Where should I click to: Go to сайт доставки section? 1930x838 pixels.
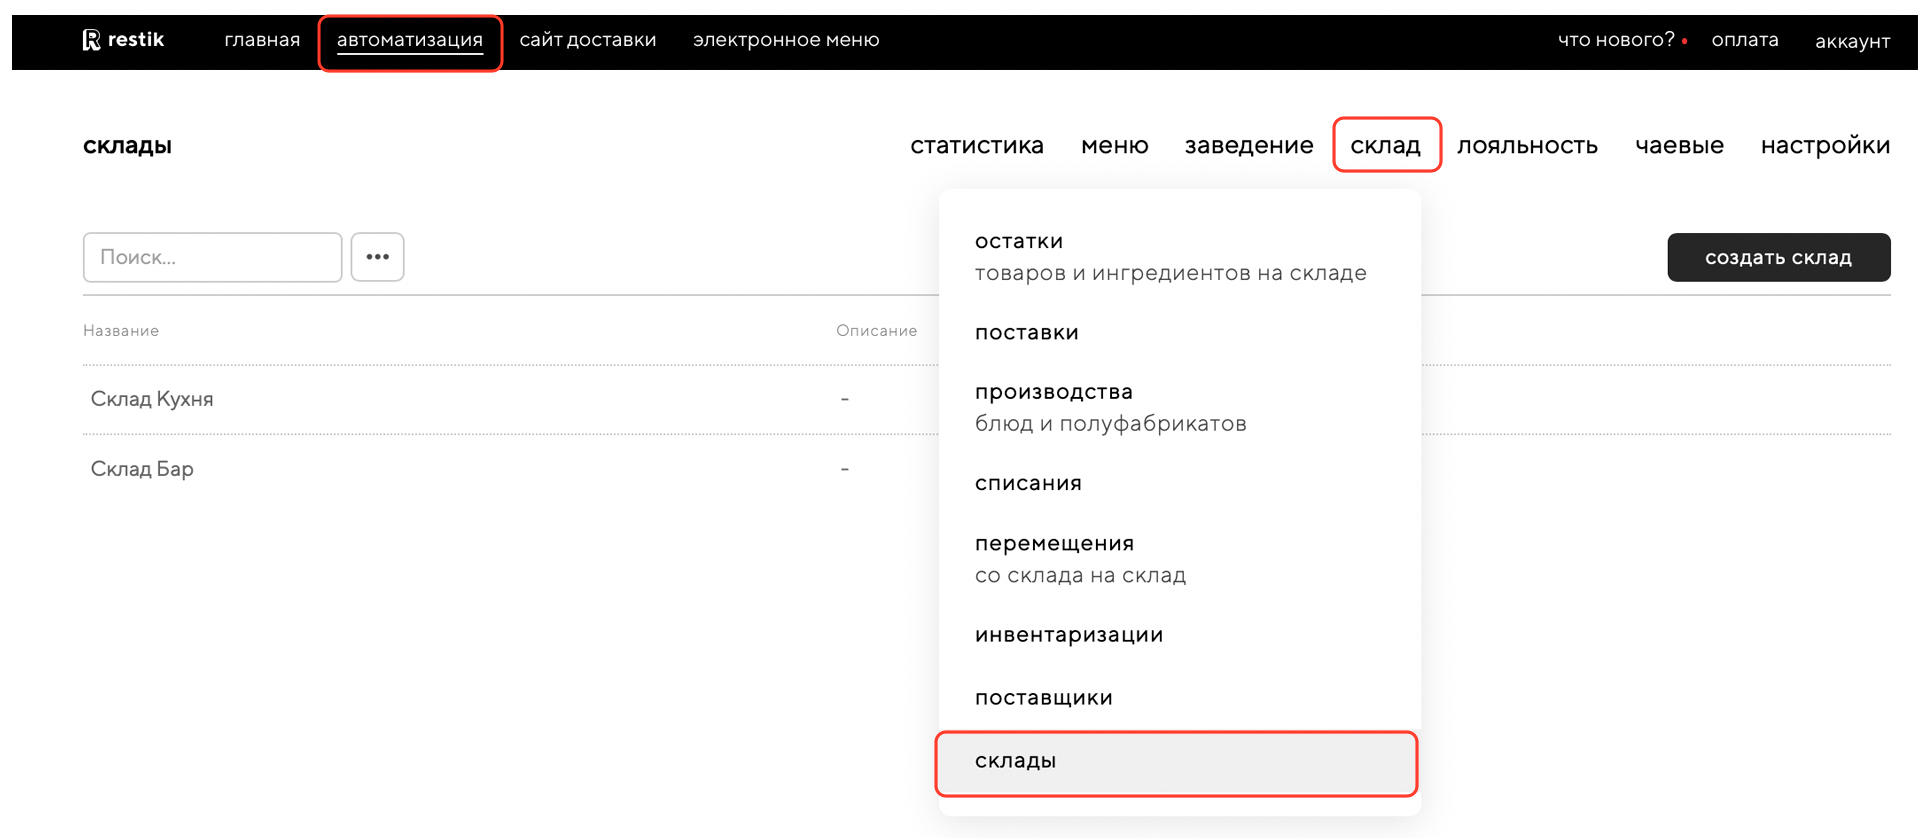tap(587, 40)
